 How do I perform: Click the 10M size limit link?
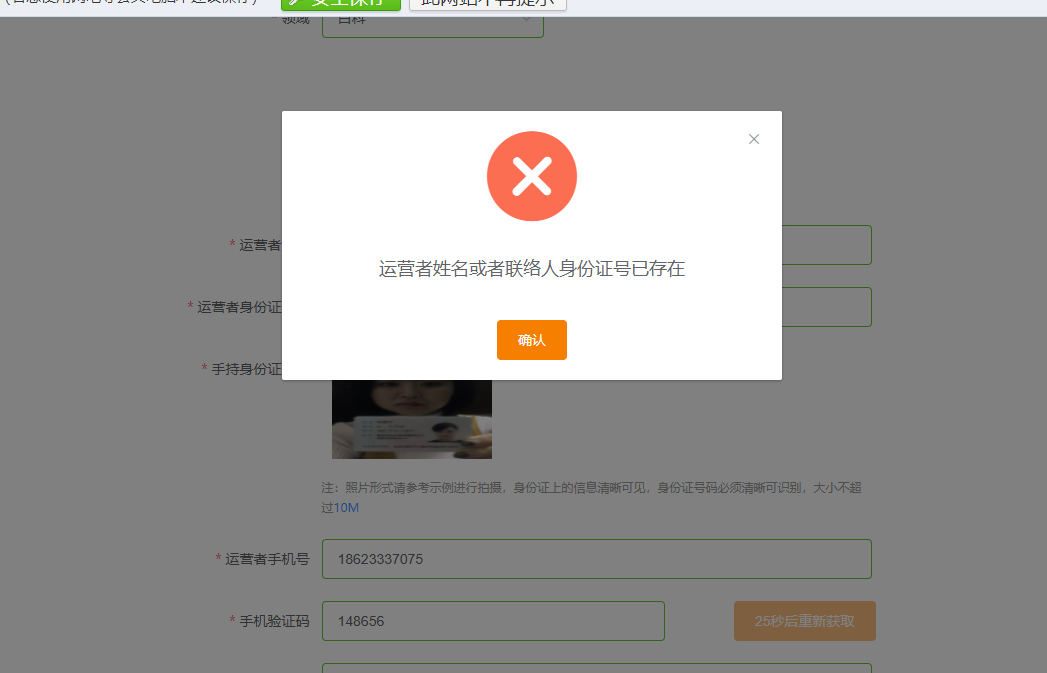click(x=347, y=508)
